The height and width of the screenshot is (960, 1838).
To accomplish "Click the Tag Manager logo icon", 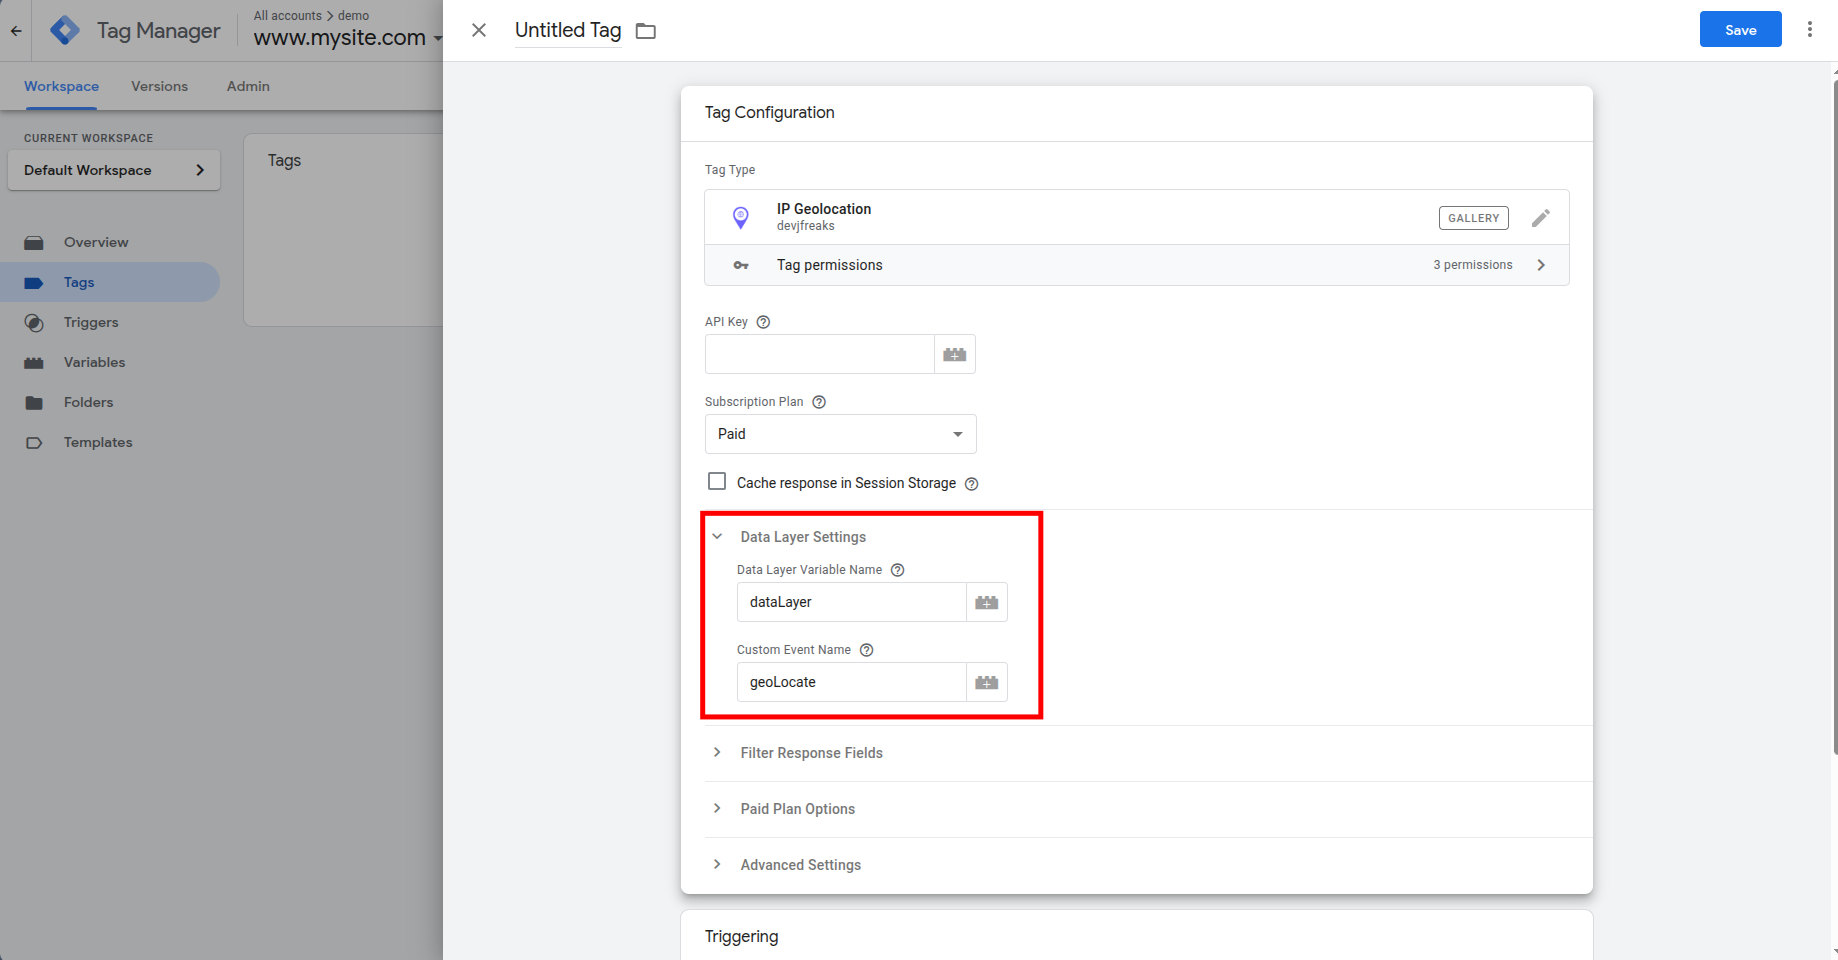I will click(65, 30).
